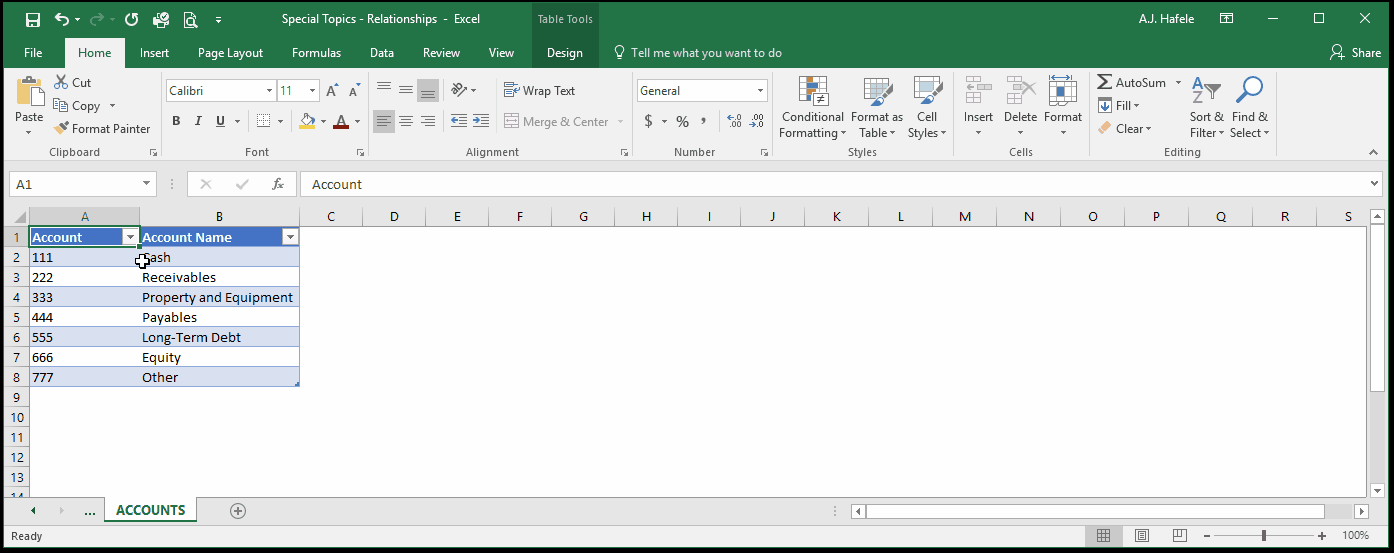Image resolution: width=1394 pixels, height=553 pixels.
Task: Toggle Wrap Text
Action: (x=540, y=90)
